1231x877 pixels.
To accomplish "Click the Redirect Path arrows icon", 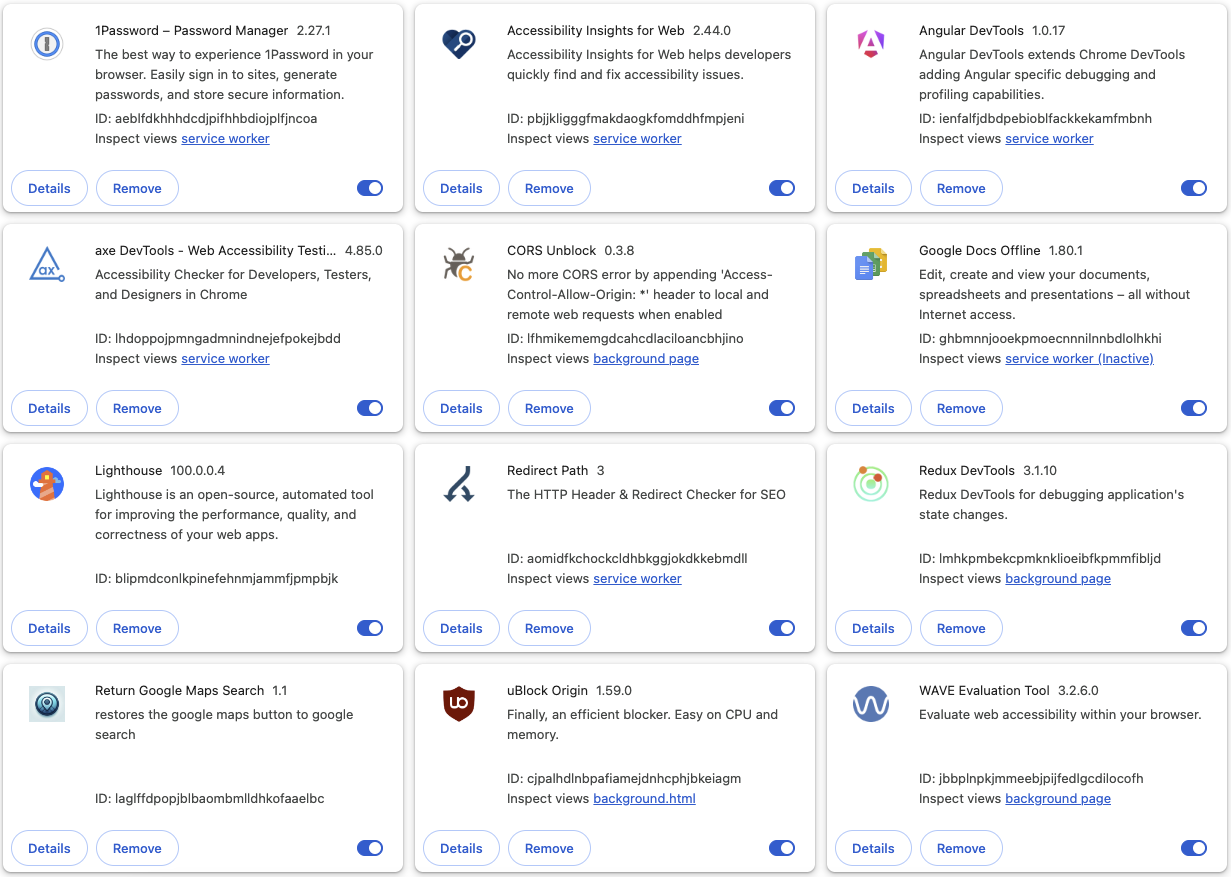I will pyautogui.click(x=459, y=484).
